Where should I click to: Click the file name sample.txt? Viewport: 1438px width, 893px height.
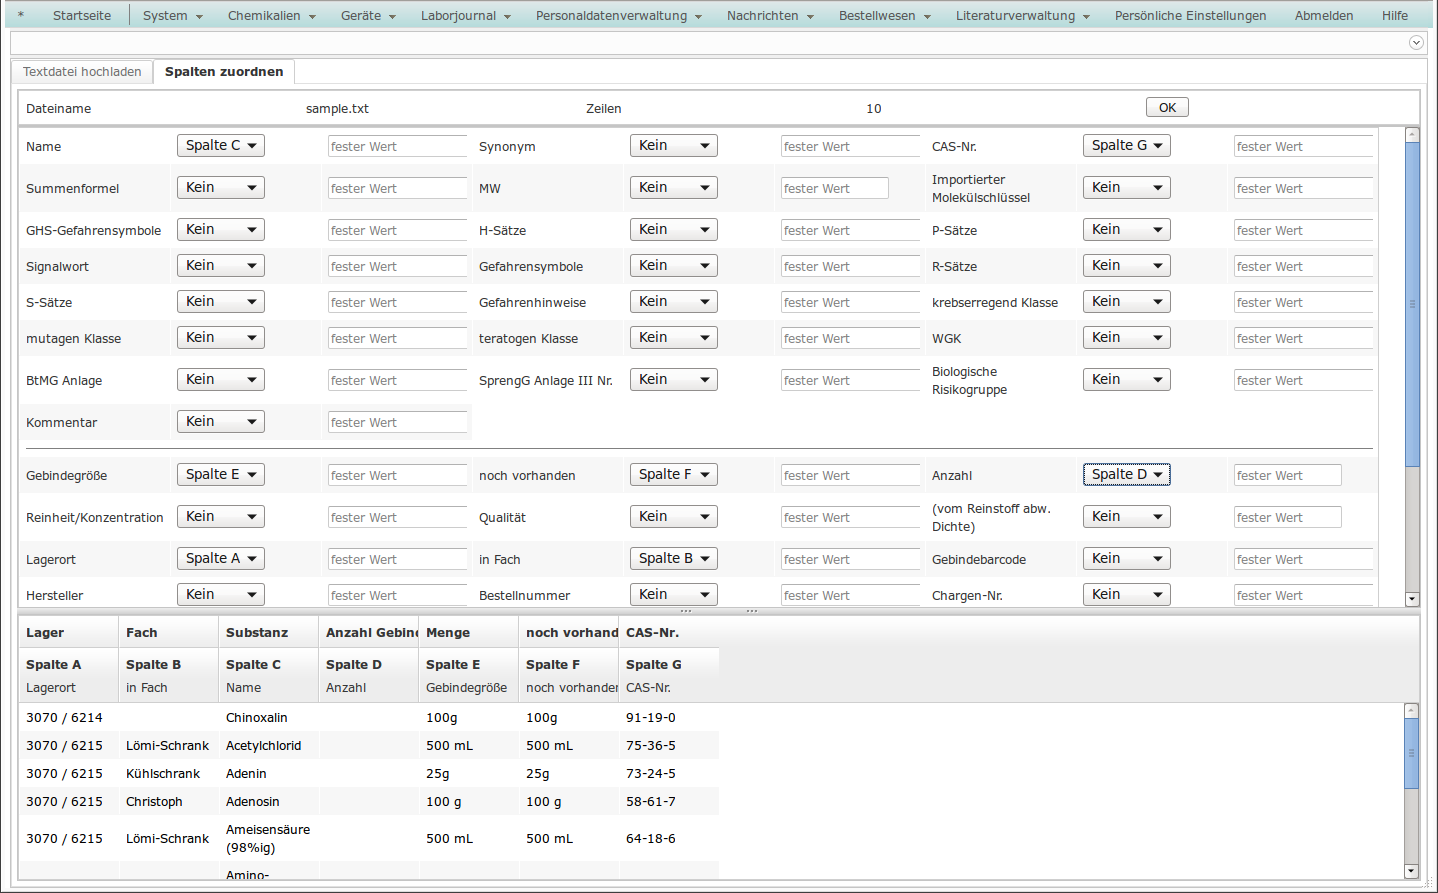coord(337,108)
